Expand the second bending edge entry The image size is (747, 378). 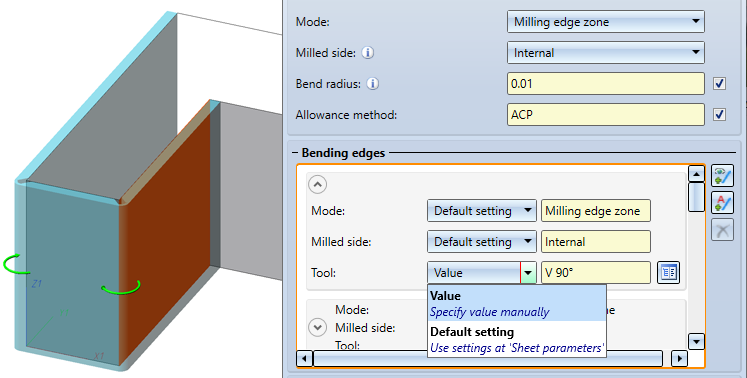[317, 327]
